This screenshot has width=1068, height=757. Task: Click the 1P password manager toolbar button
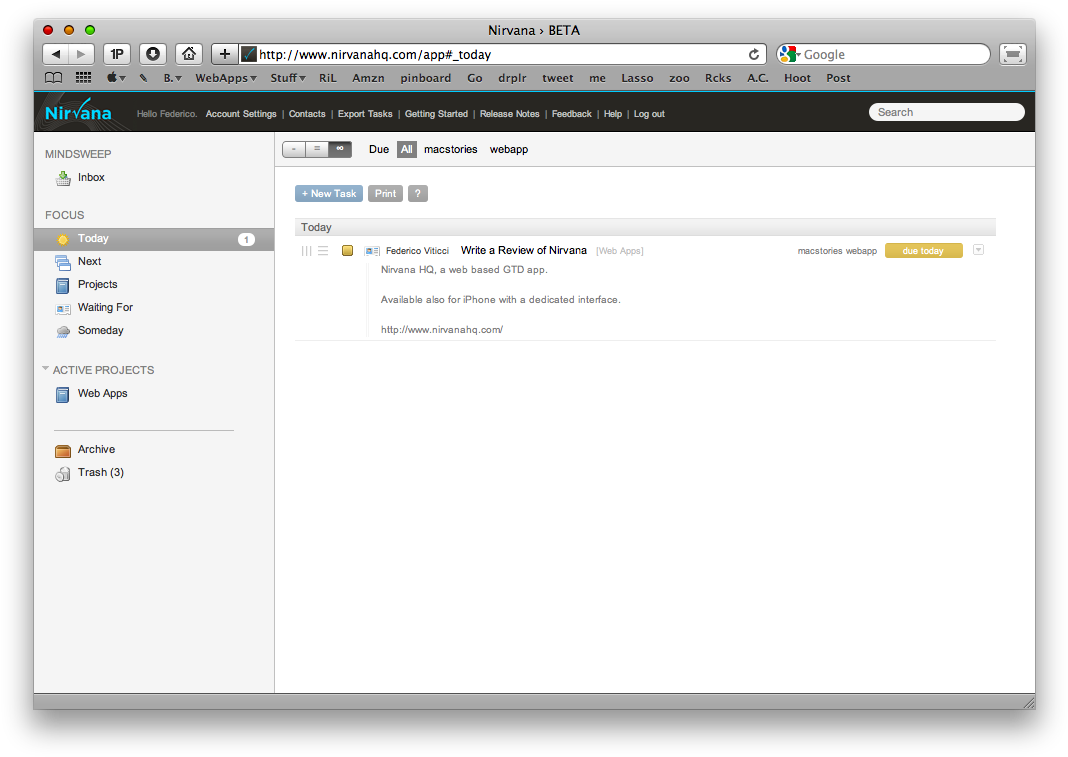click(x=117, y=54)
